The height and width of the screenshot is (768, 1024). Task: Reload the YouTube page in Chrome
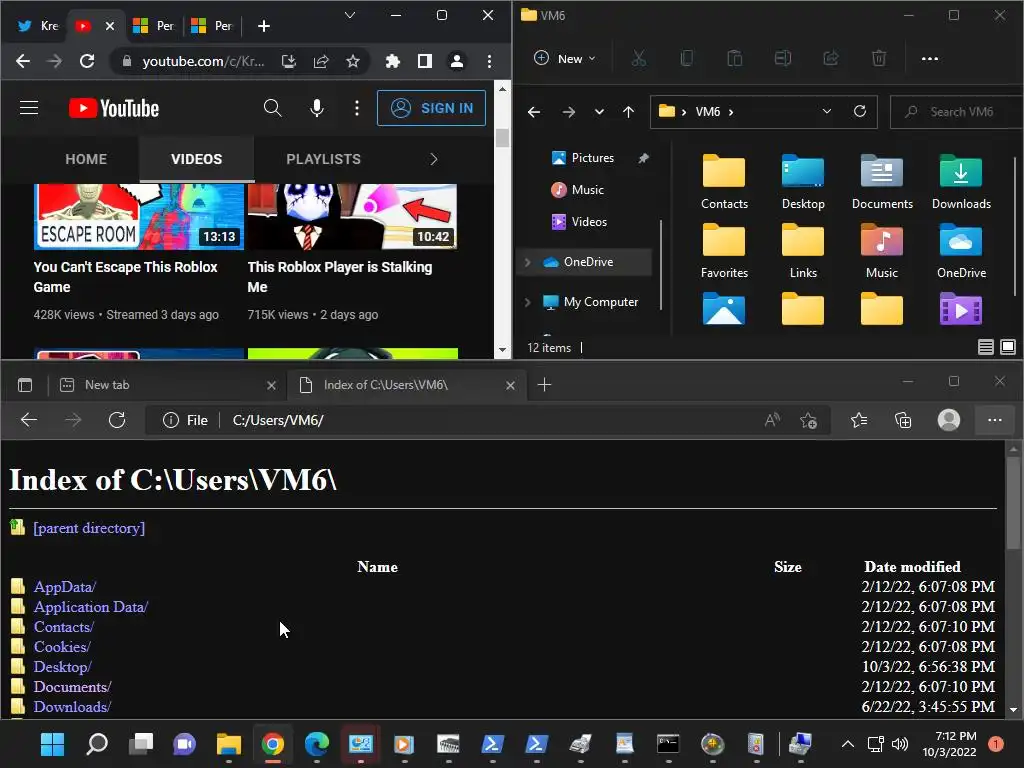tap(87, 61)
